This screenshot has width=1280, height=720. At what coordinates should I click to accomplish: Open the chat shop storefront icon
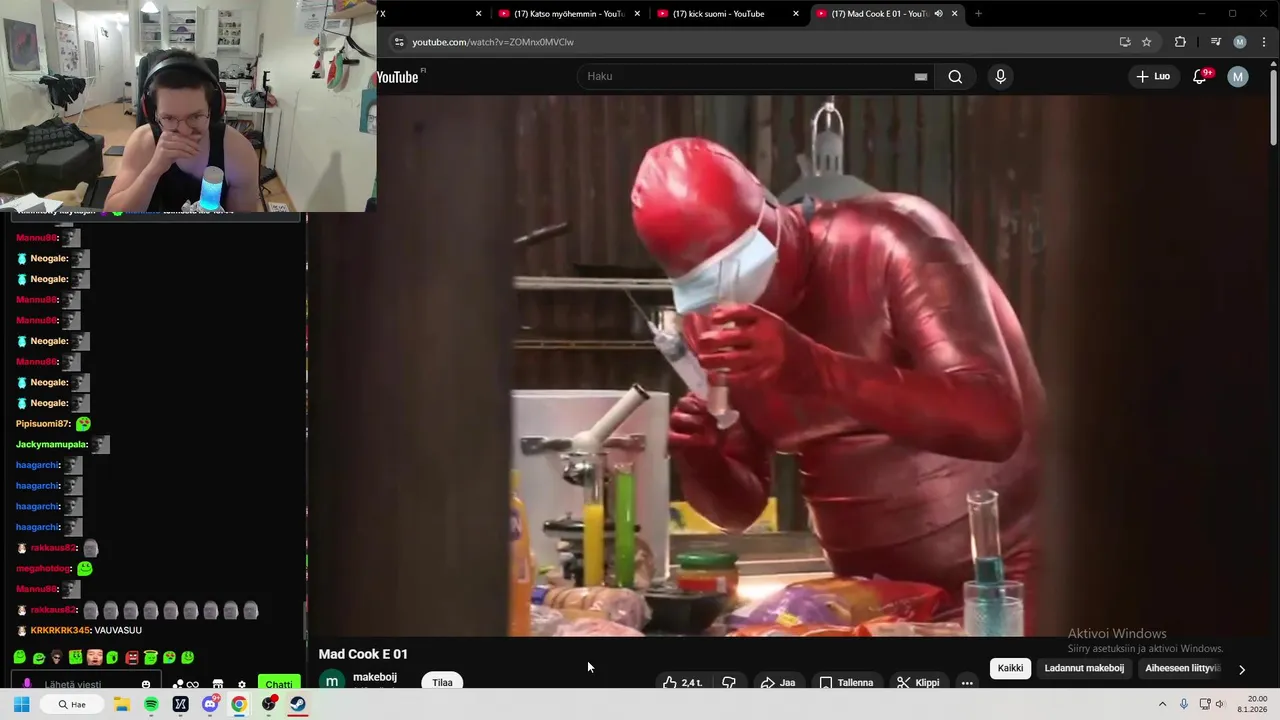click(217, 685)
